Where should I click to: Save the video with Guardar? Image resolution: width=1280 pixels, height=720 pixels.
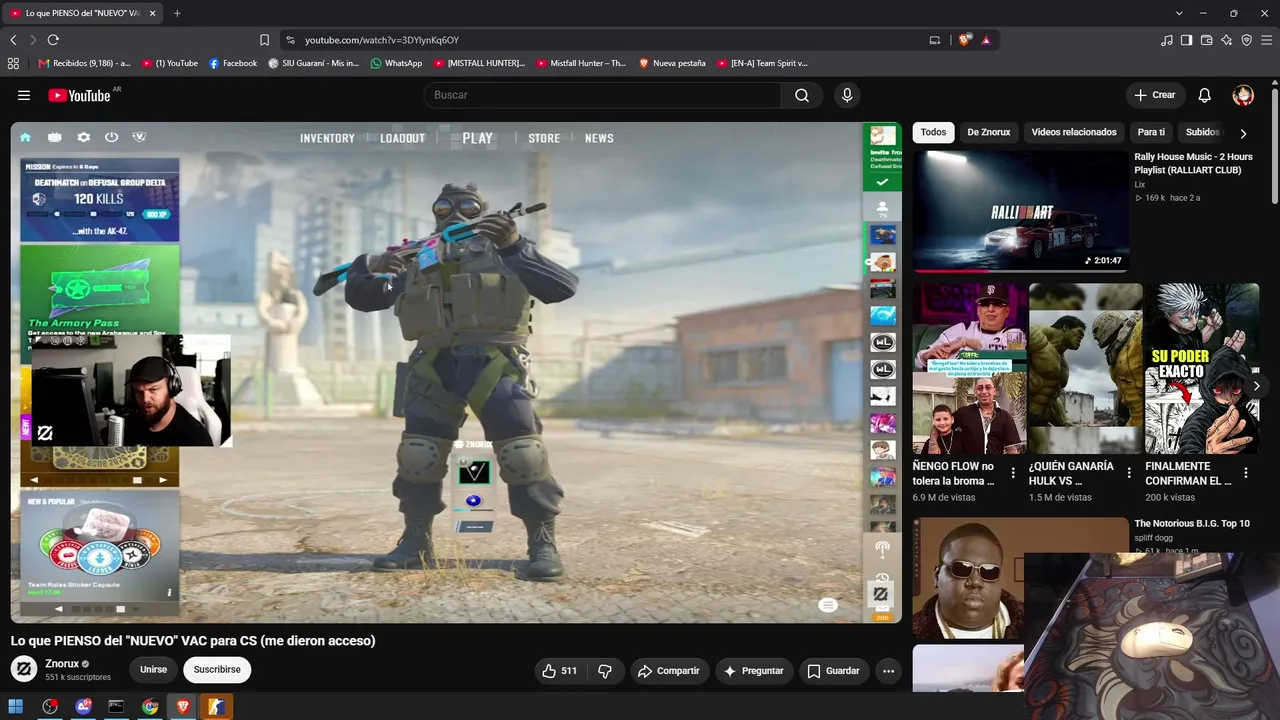point(834,671)
